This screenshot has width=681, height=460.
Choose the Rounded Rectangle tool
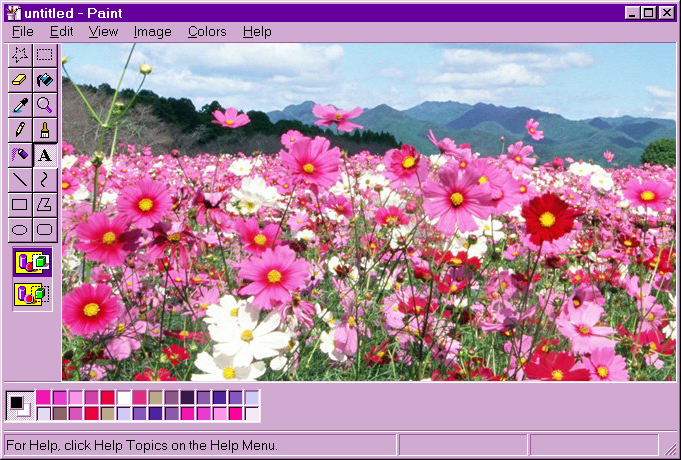pos(45,230)
